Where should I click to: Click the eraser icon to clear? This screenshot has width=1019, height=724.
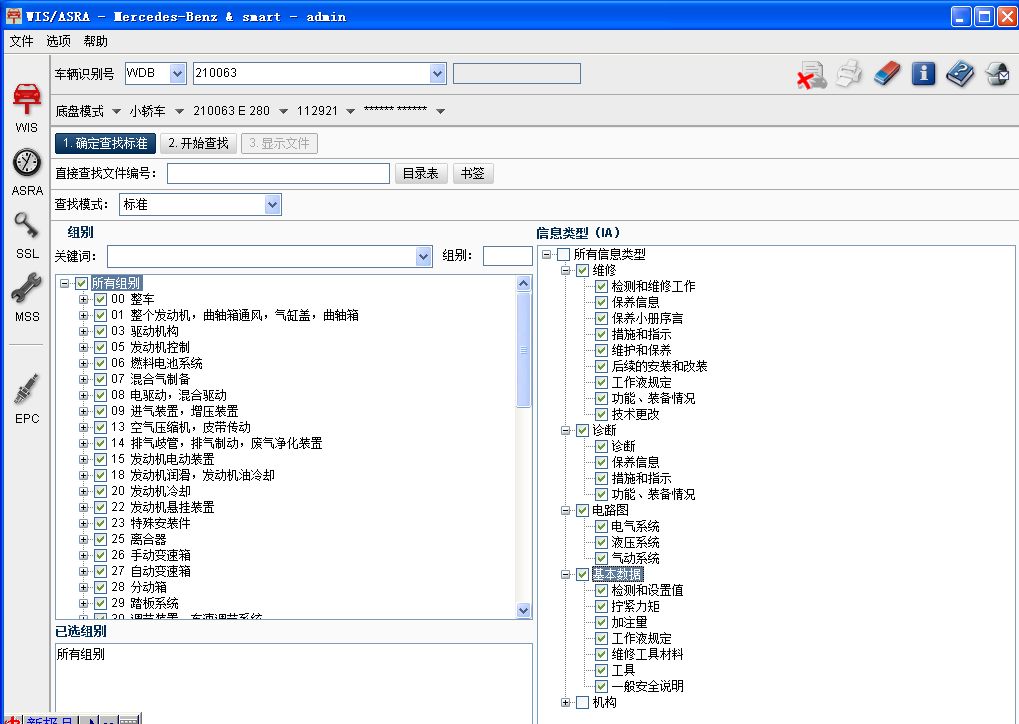coord(886,74)
